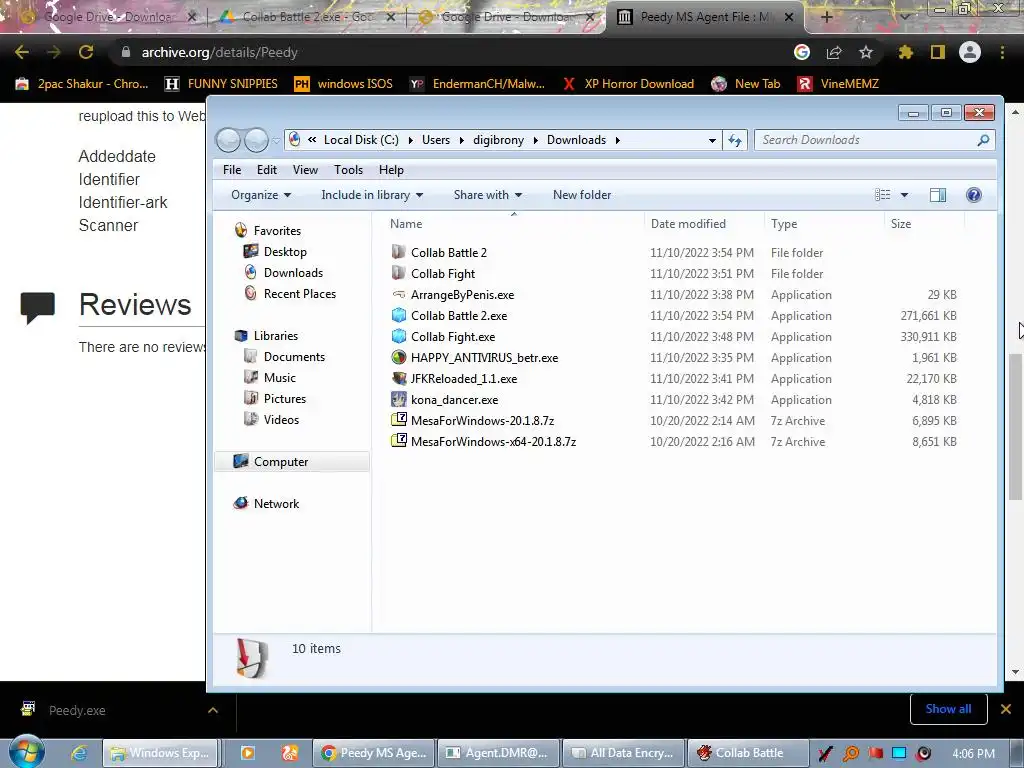1024x768 pixels.
Task: Switch to Collab Battle 2.exe Chrome tab
Action: click(x=307, y=17)
